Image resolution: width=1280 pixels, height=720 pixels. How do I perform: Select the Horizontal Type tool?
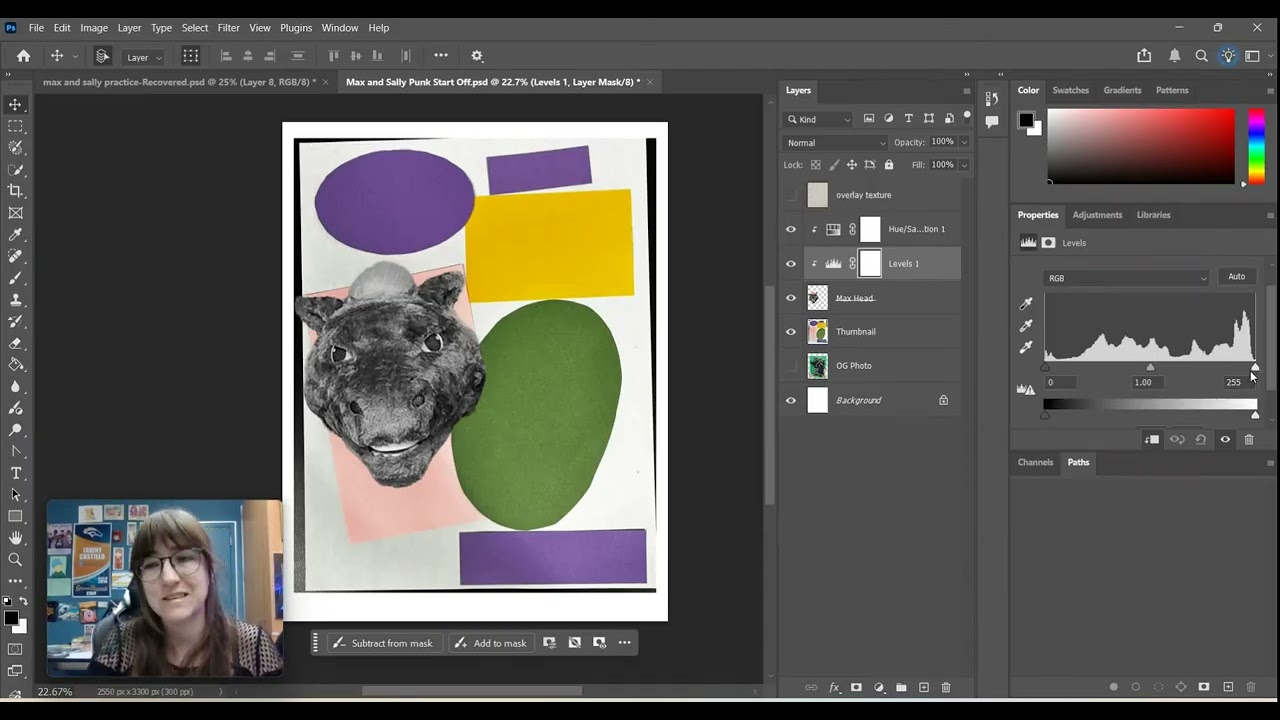tap(15, 473)
